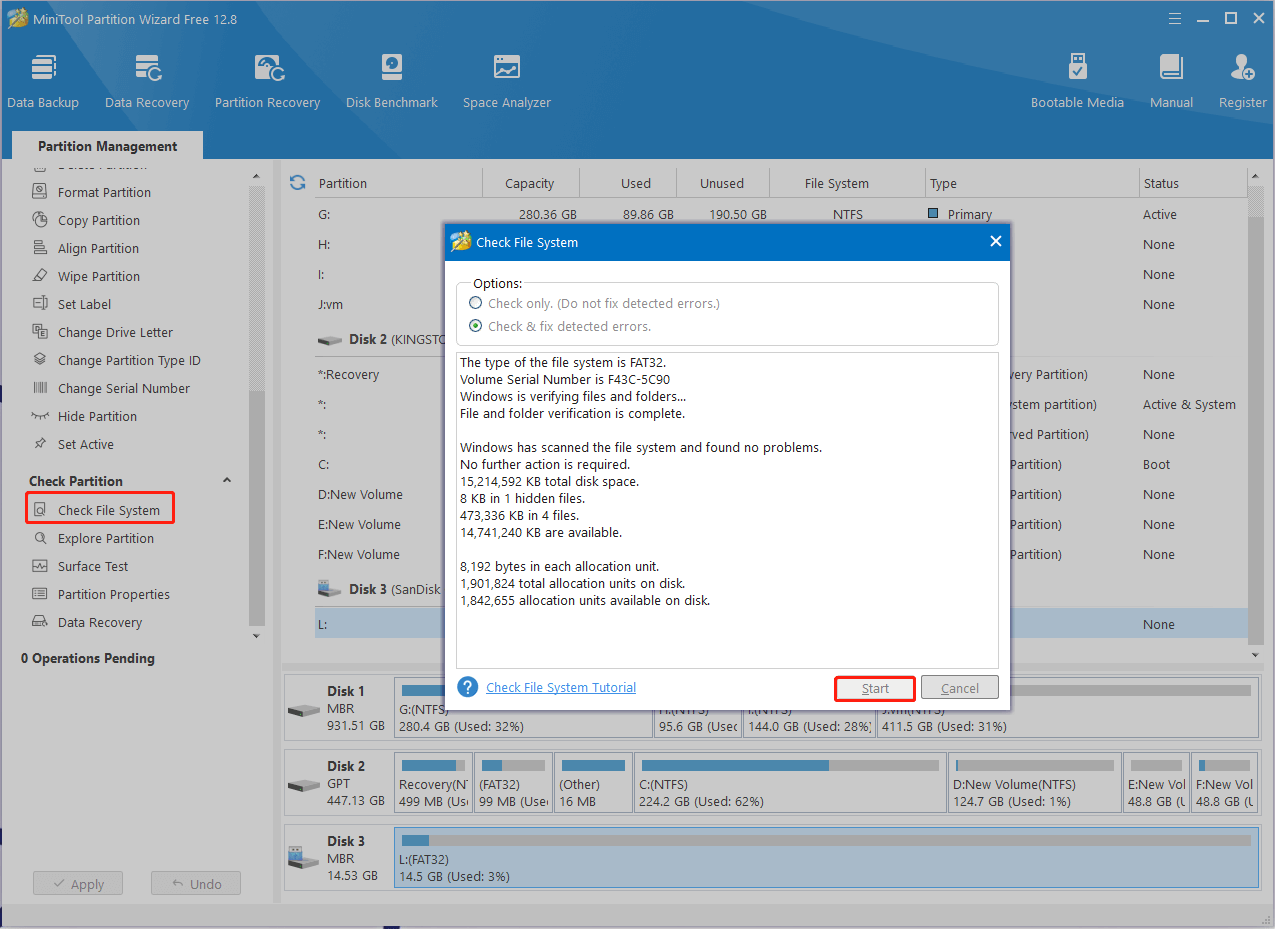Select Recovery 499 MB block in disk map
Viewport: 1275px width, 929px height.
[432, 783]
